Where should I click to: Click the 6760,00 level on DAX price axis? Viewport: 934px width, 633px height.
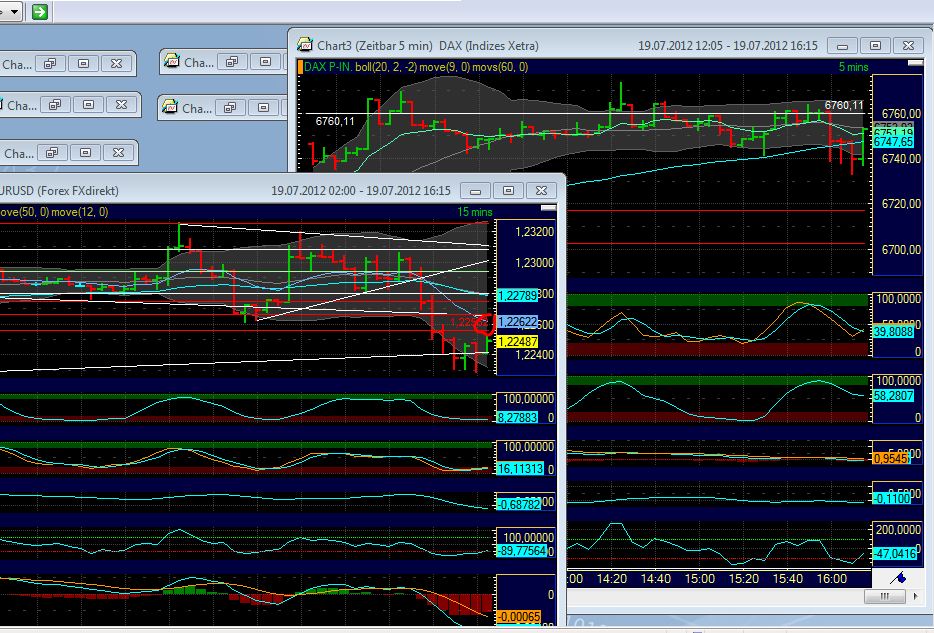tap(901, 113)
